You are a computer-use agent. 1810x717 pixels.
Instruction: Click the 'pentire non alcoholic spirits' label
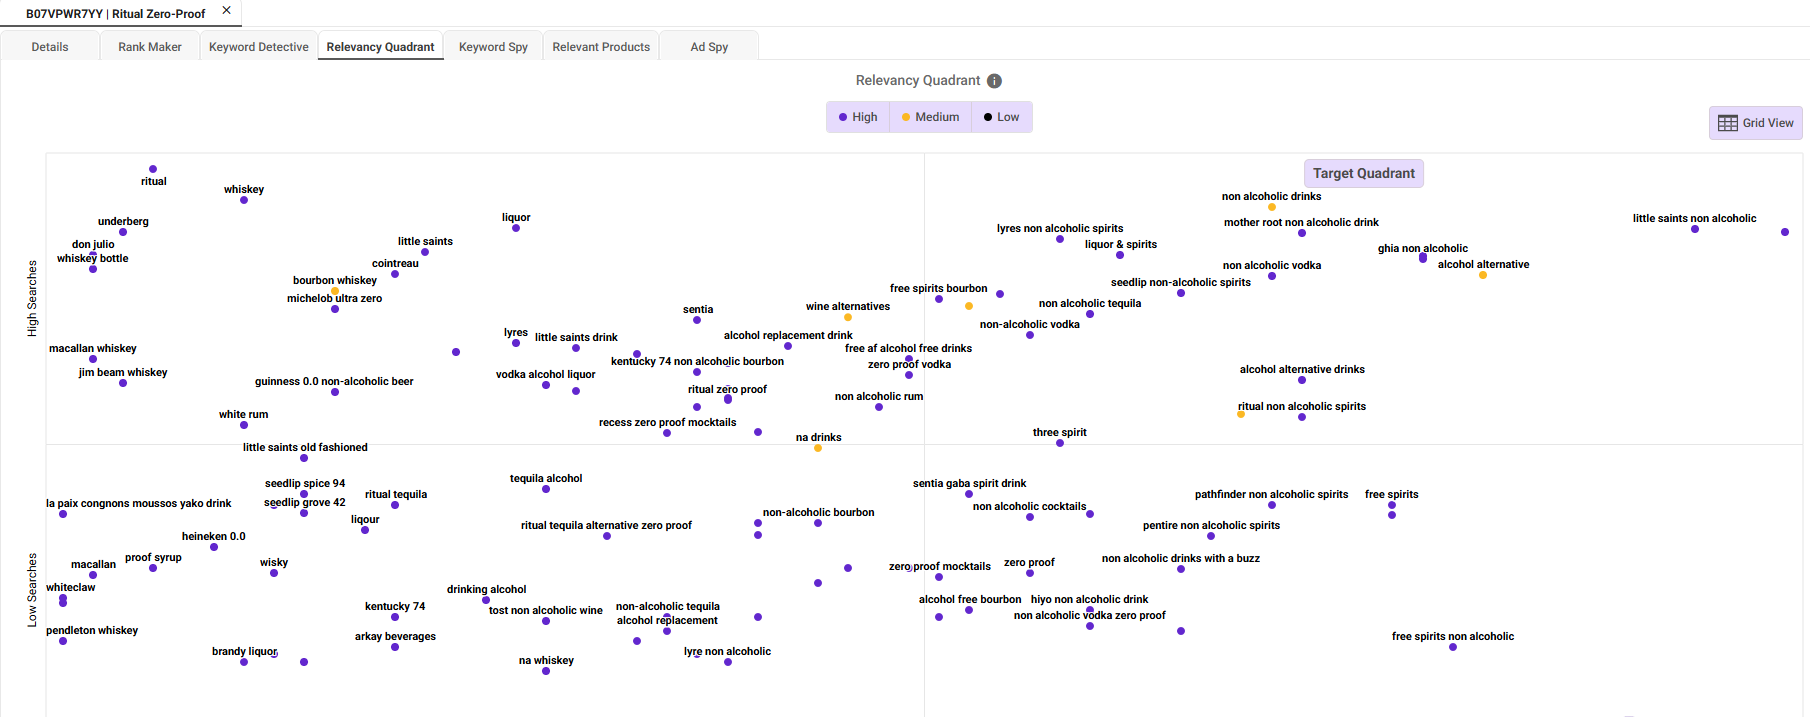pyautogui.click(x=1211, y=525)
